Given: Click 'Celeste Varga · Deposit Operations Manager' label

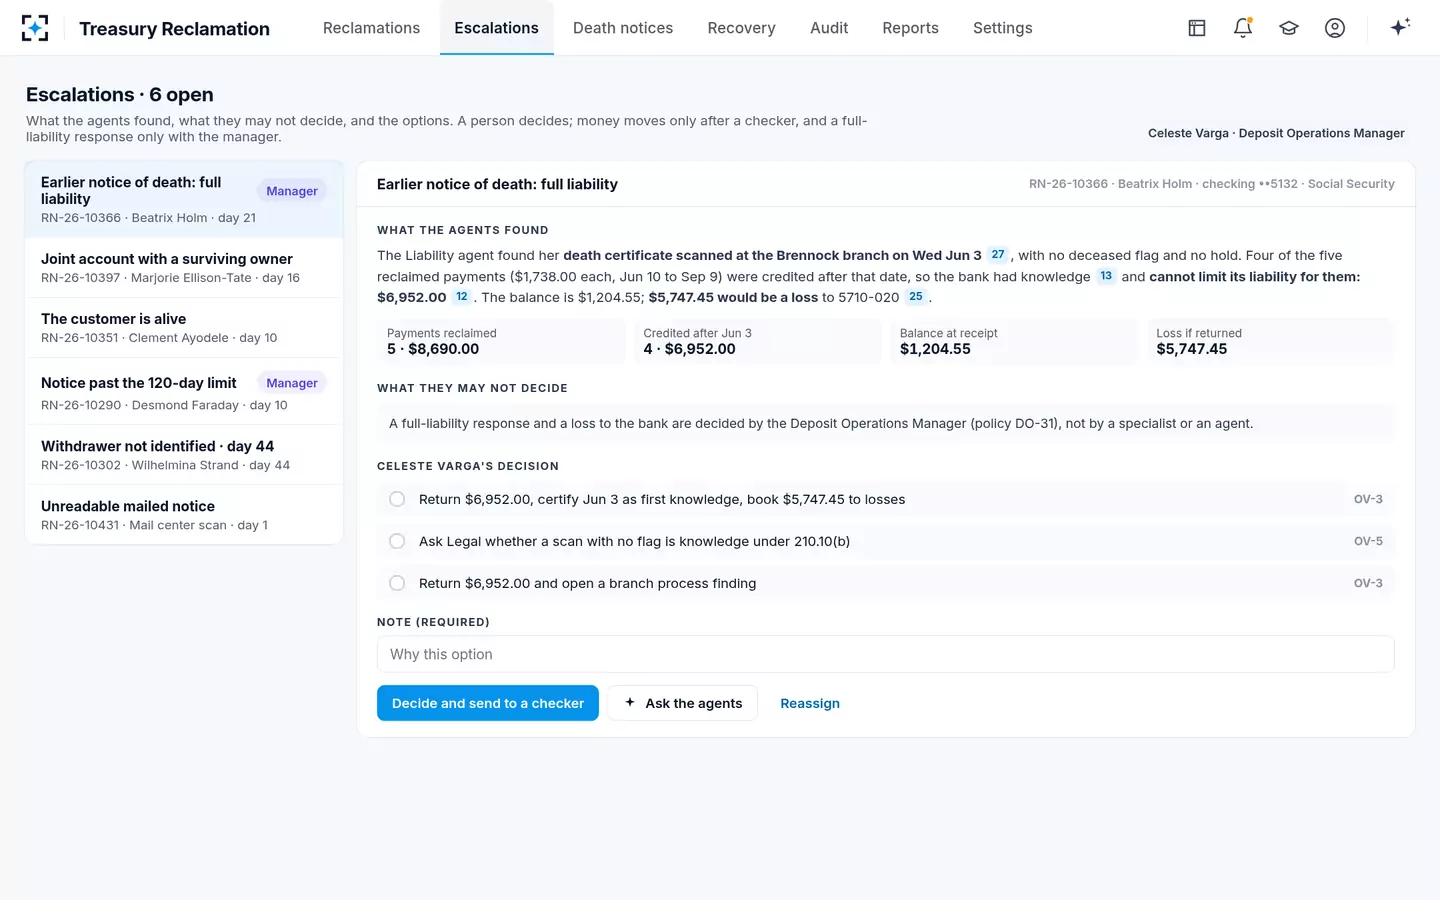Looking at the screenshot, I should pyautogui.click(x=1276, y=133).
